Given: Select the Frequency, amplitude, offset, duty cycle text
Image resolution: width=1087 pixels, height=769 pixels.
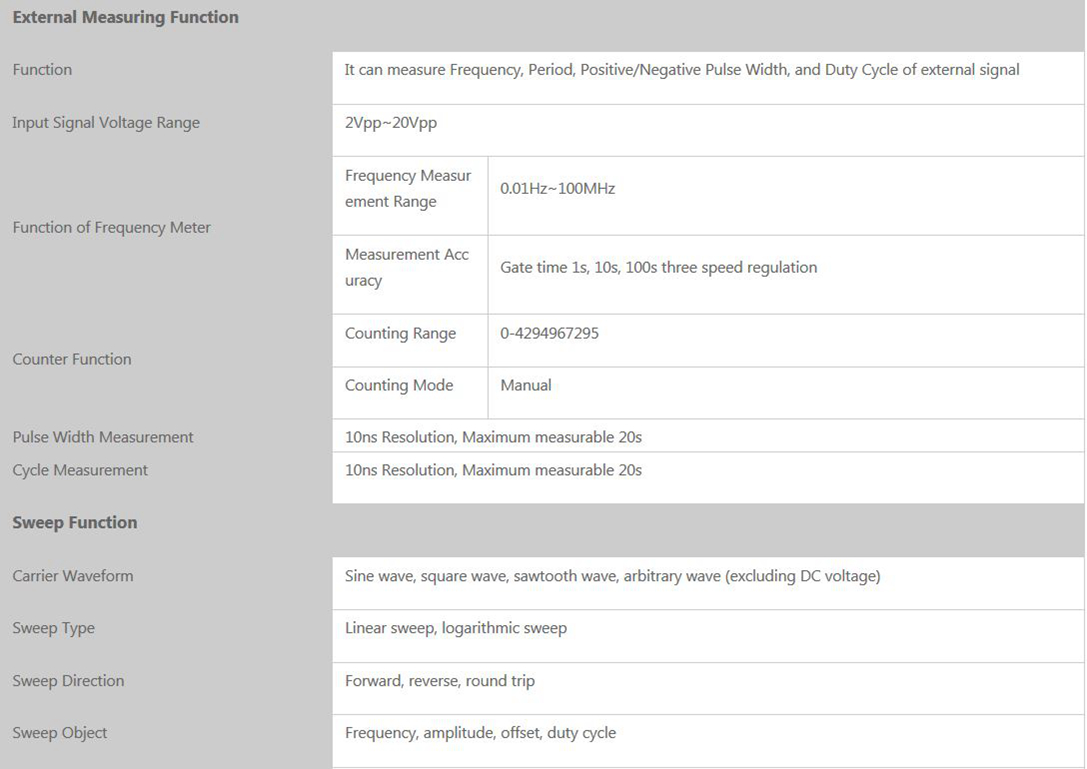Looking at the screenshot, I should [x=480, y=733].
